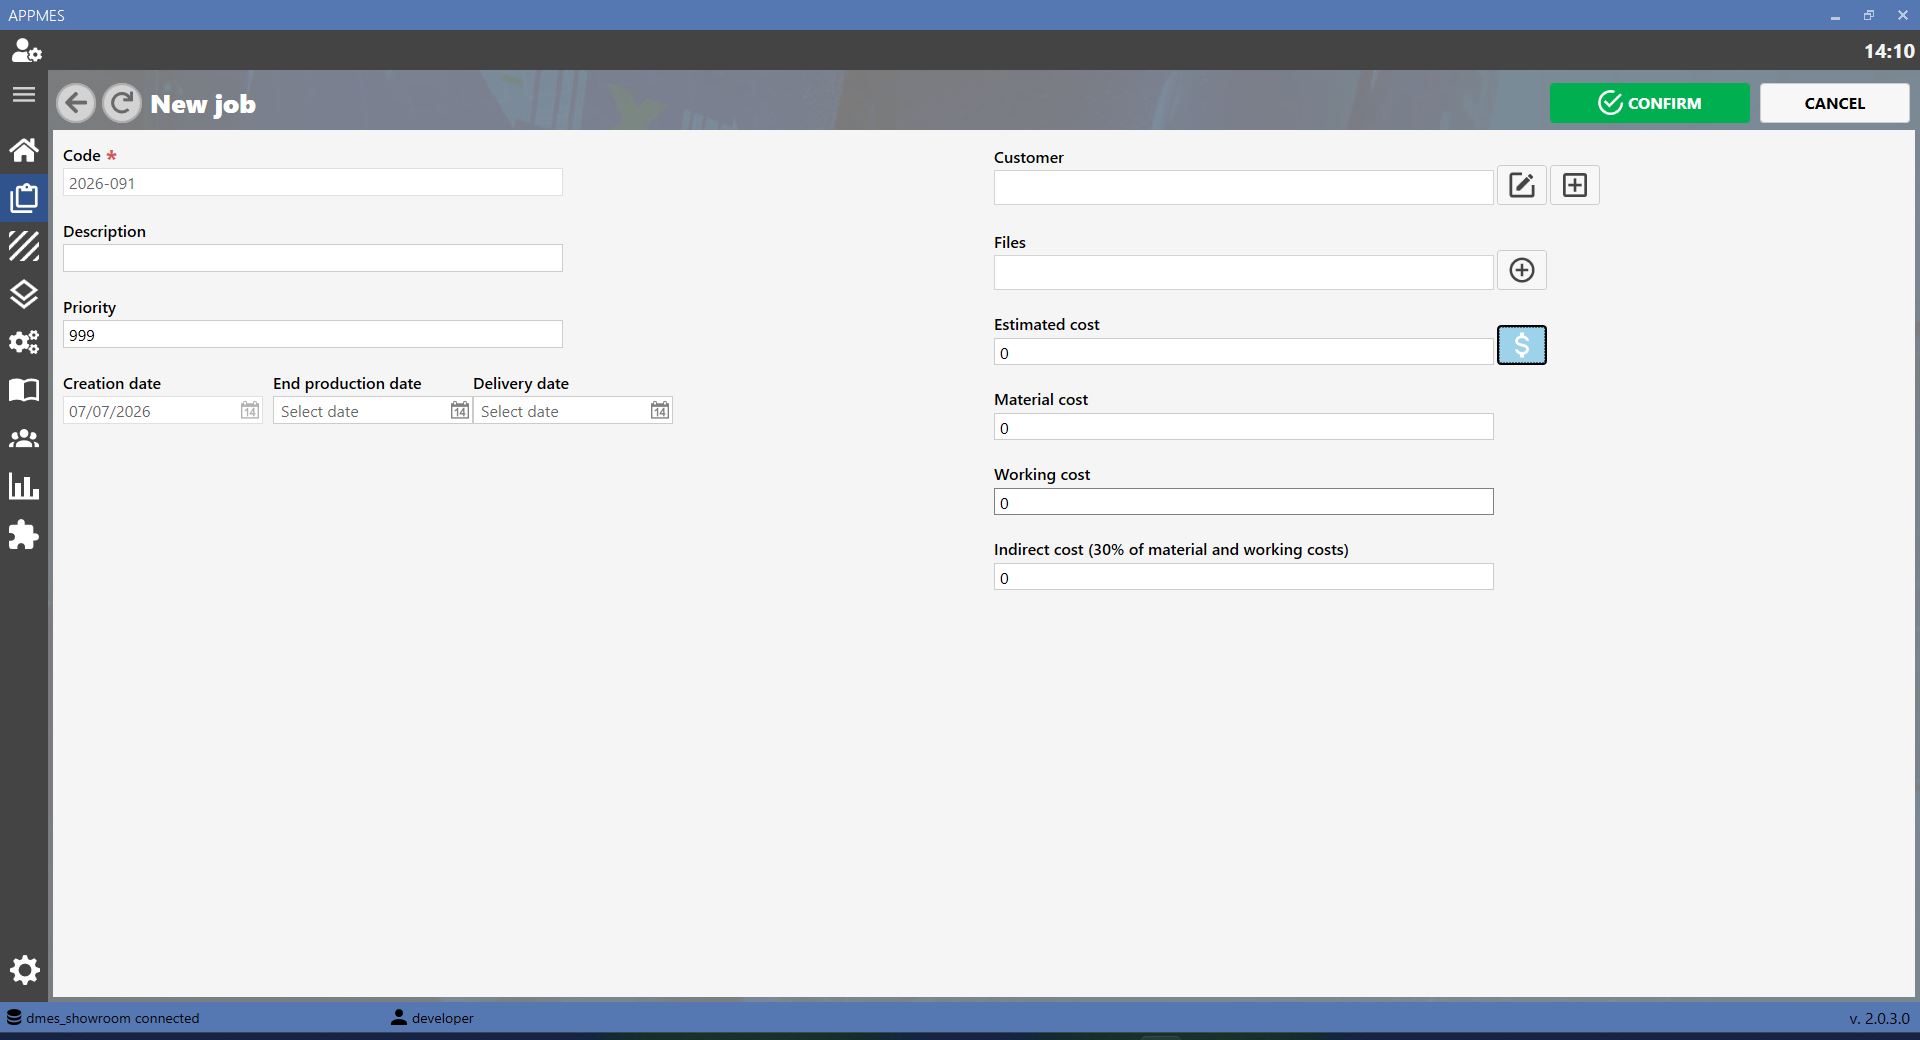
Task: Confirm the new job
Action: [x=1650, y=103]
